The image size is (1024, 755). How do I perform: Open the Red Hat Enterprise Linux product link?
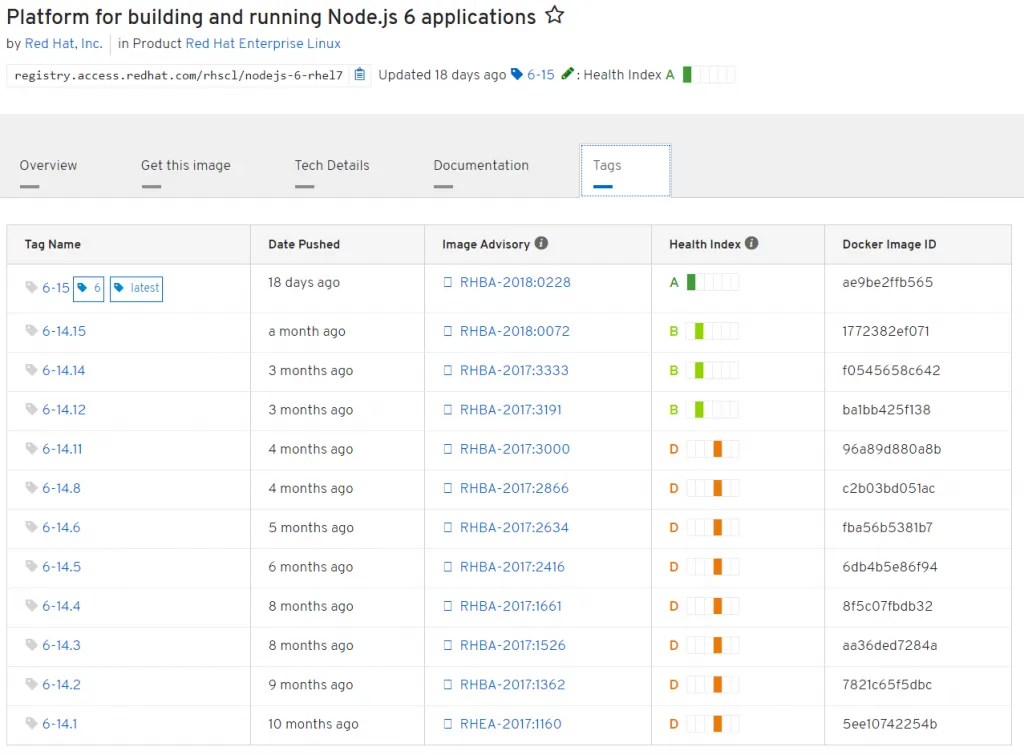pos(262,43)
